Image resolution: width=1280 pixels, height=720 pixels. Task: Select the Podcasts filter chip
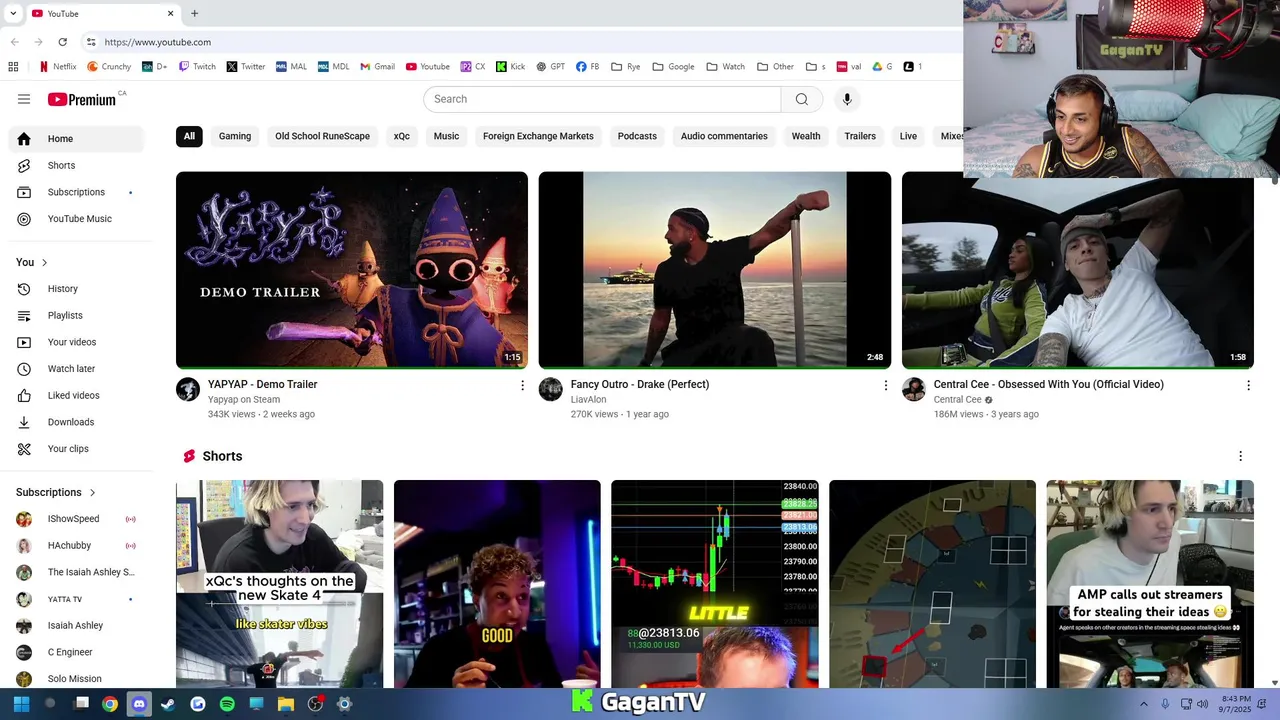(x=637, y=136)
